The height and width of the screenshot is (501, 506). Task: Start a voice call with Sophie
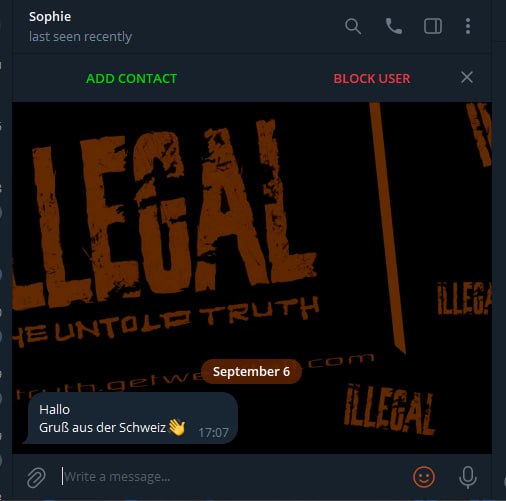pos(394,26)
